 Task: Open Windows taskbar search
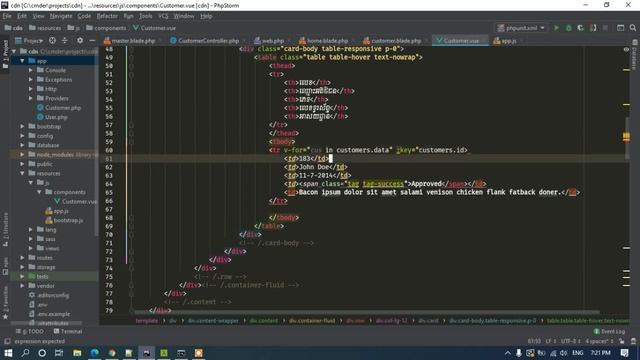25,353
